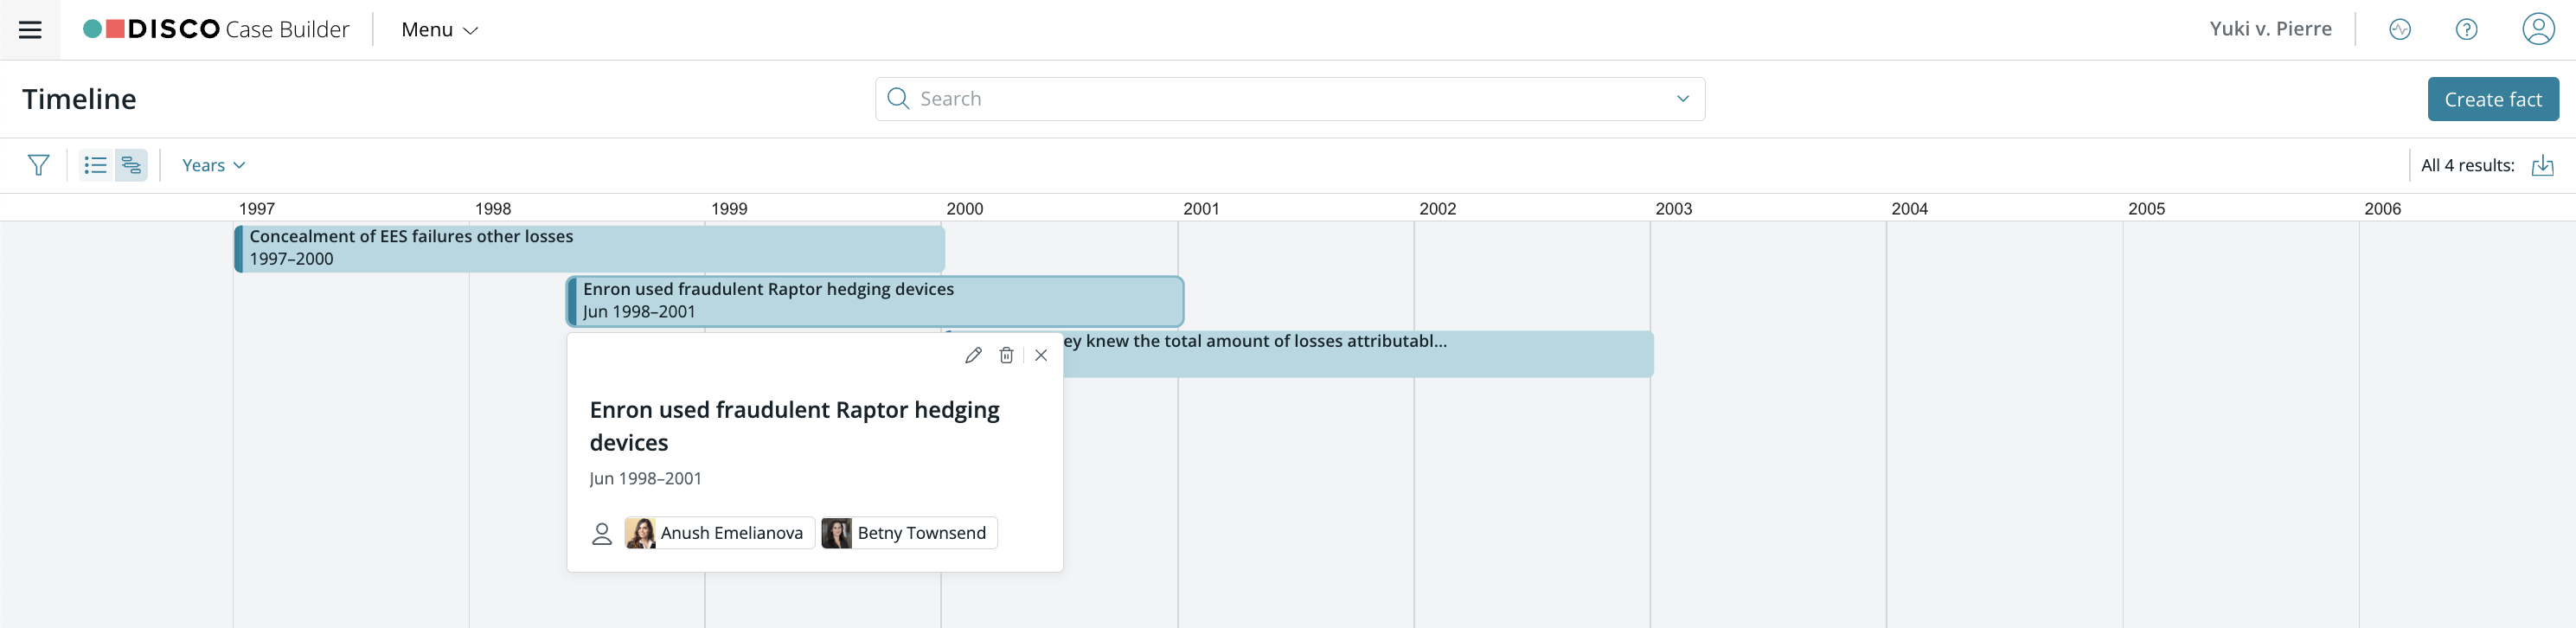Select the losses attributable timeline bar
The width and height of the screenshot is (2576, 628).
point(1357,354)
